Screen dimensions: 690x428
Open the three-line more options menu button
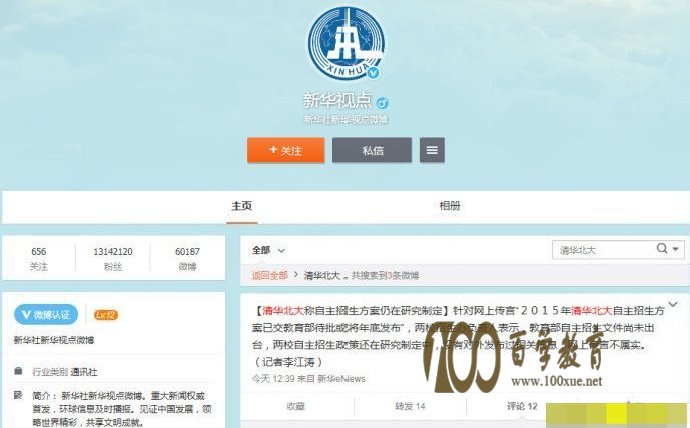click(432, 150)
